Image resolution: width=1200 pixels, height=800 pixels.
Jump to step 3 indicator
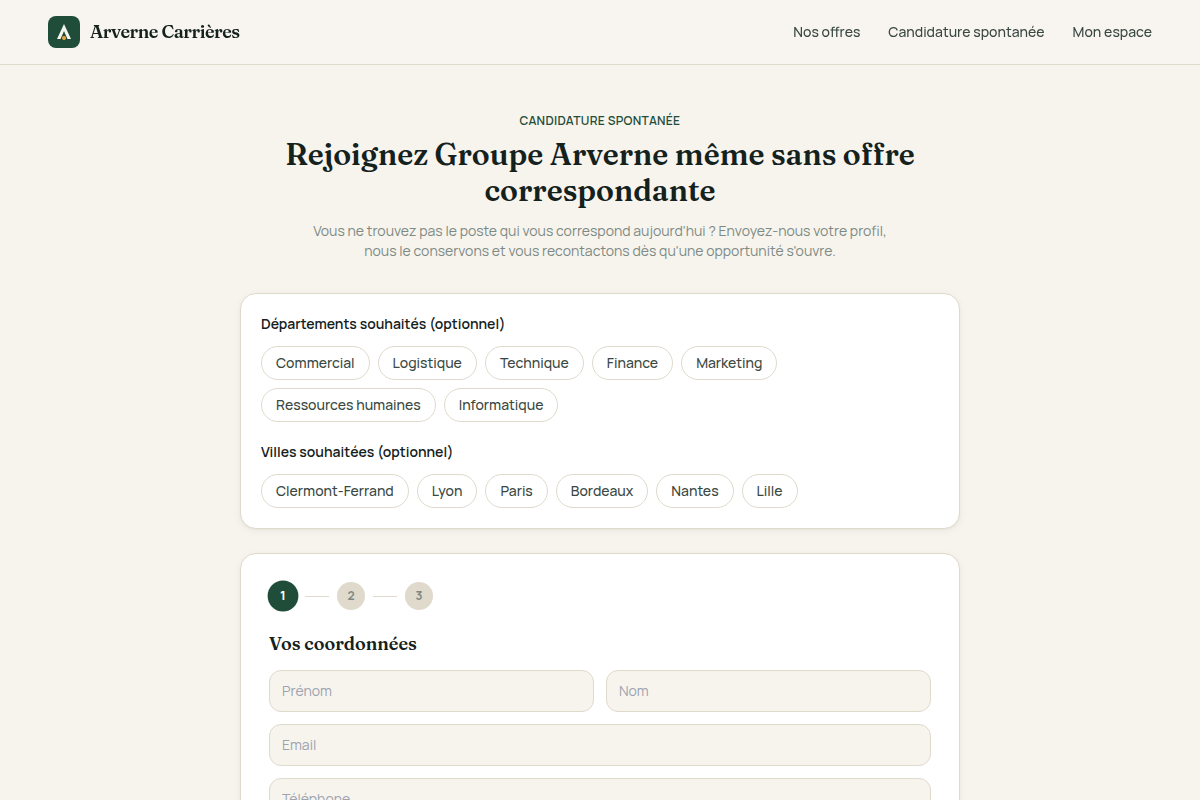tap(419, 596)
